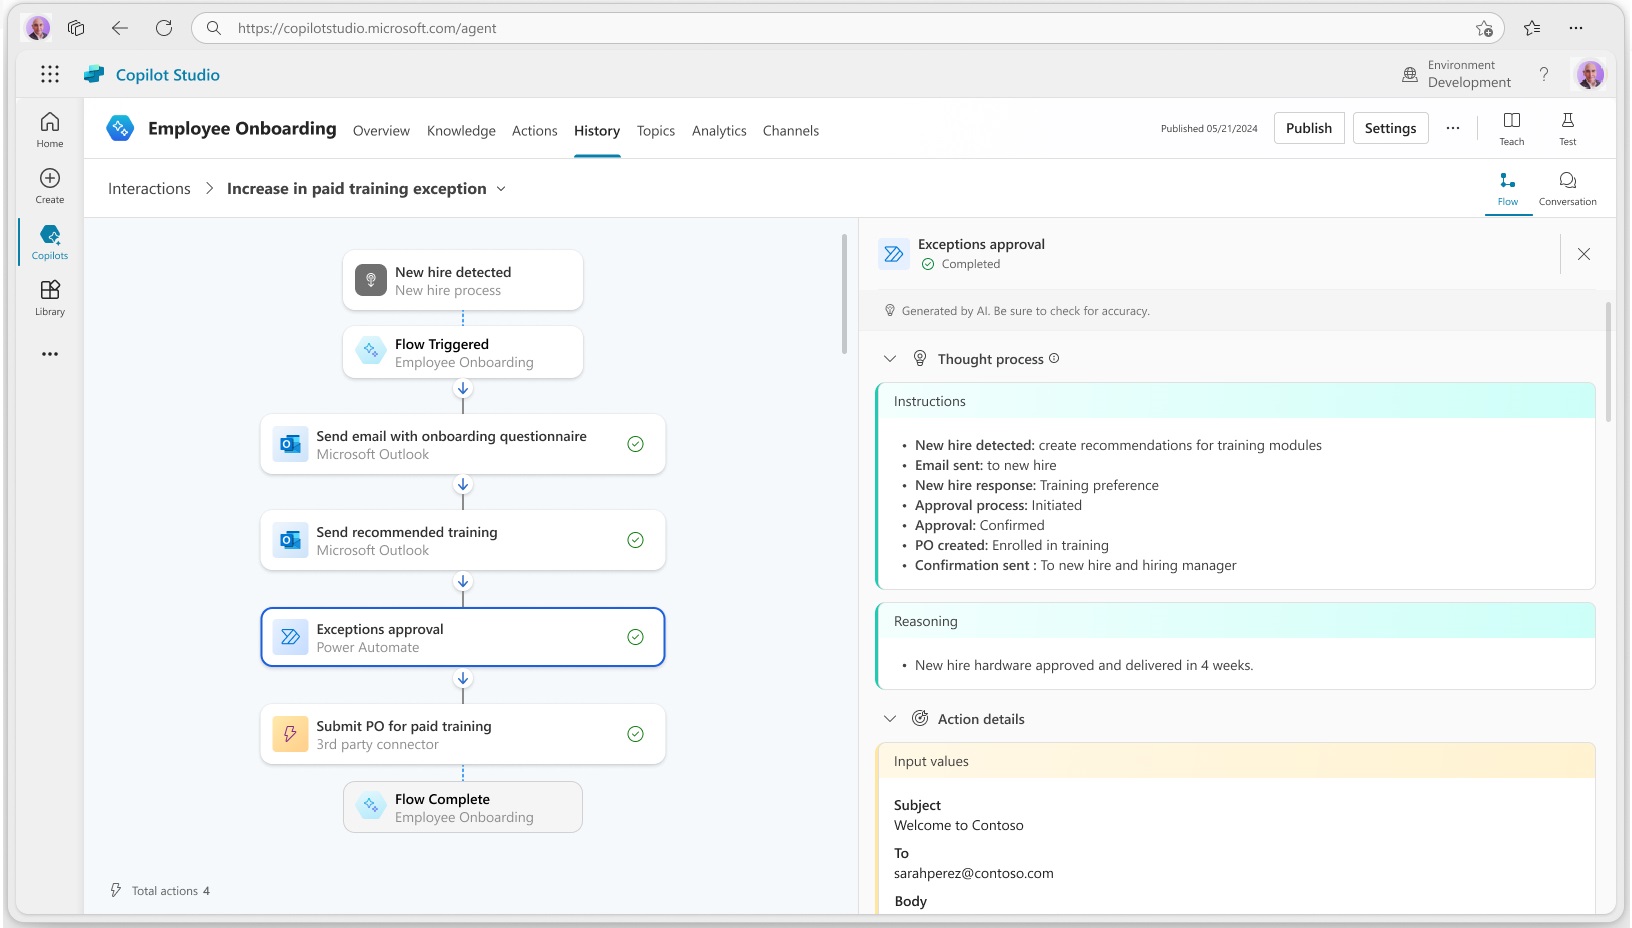Open the app launcher grid icon
The width and height of the screenshot is (1632, 928).
[x=50, y=74]
